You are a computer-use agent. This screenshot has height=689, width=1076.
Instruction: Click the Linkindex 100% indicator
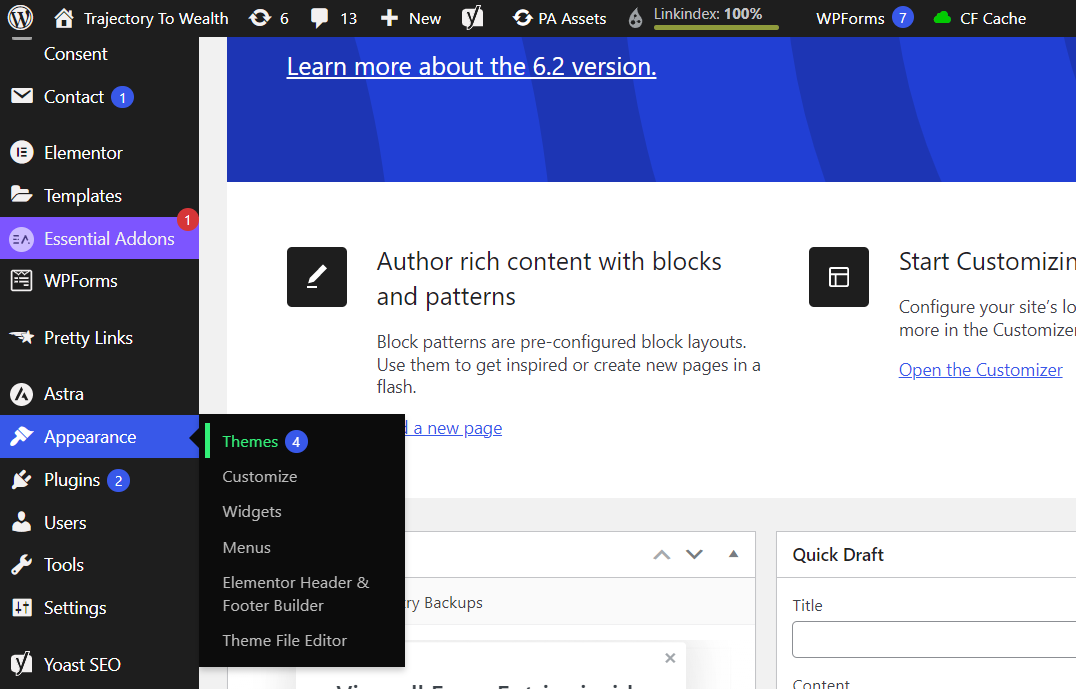click(x=704, y=17)
